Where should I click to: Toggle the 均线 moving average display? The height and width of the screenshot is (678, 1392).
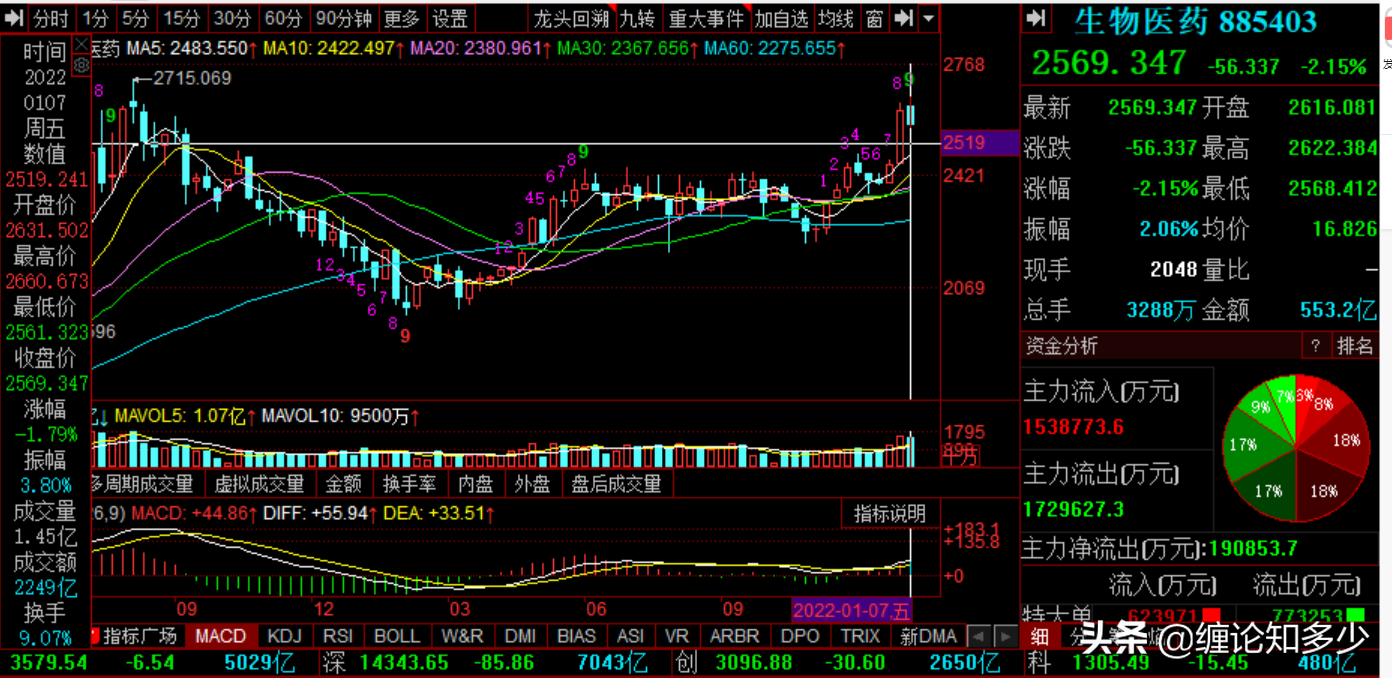click(x=836, y=18)
